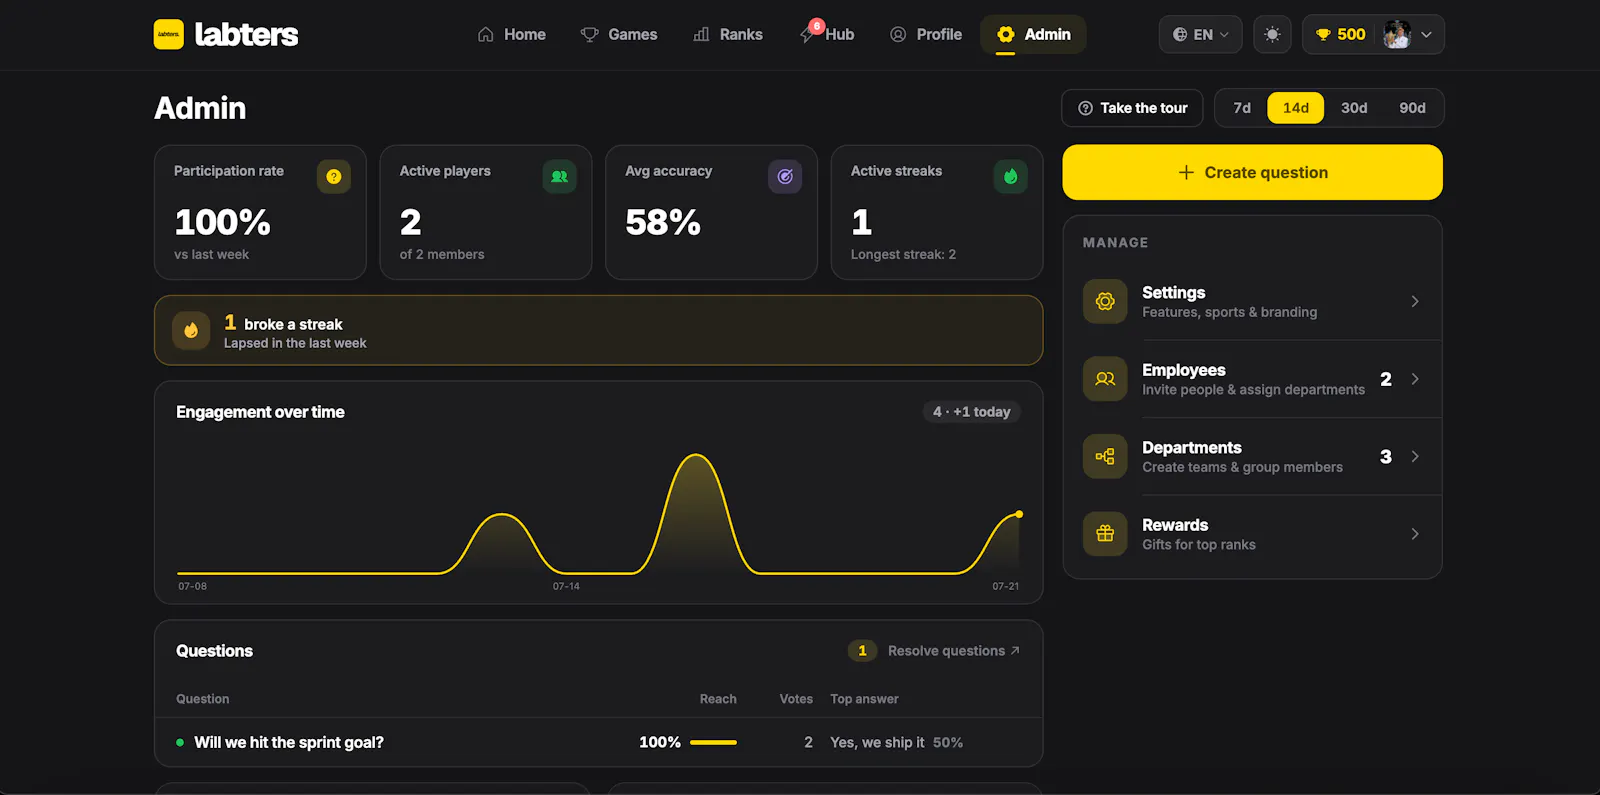Click the Active streaks flame icon

click(1011, 177)
